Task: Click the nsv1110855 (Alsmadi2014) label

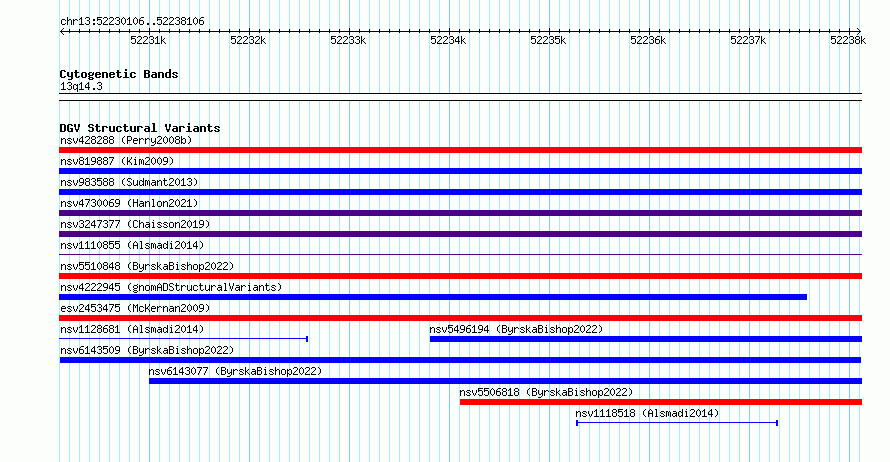Action: click(x=132, y=245)
